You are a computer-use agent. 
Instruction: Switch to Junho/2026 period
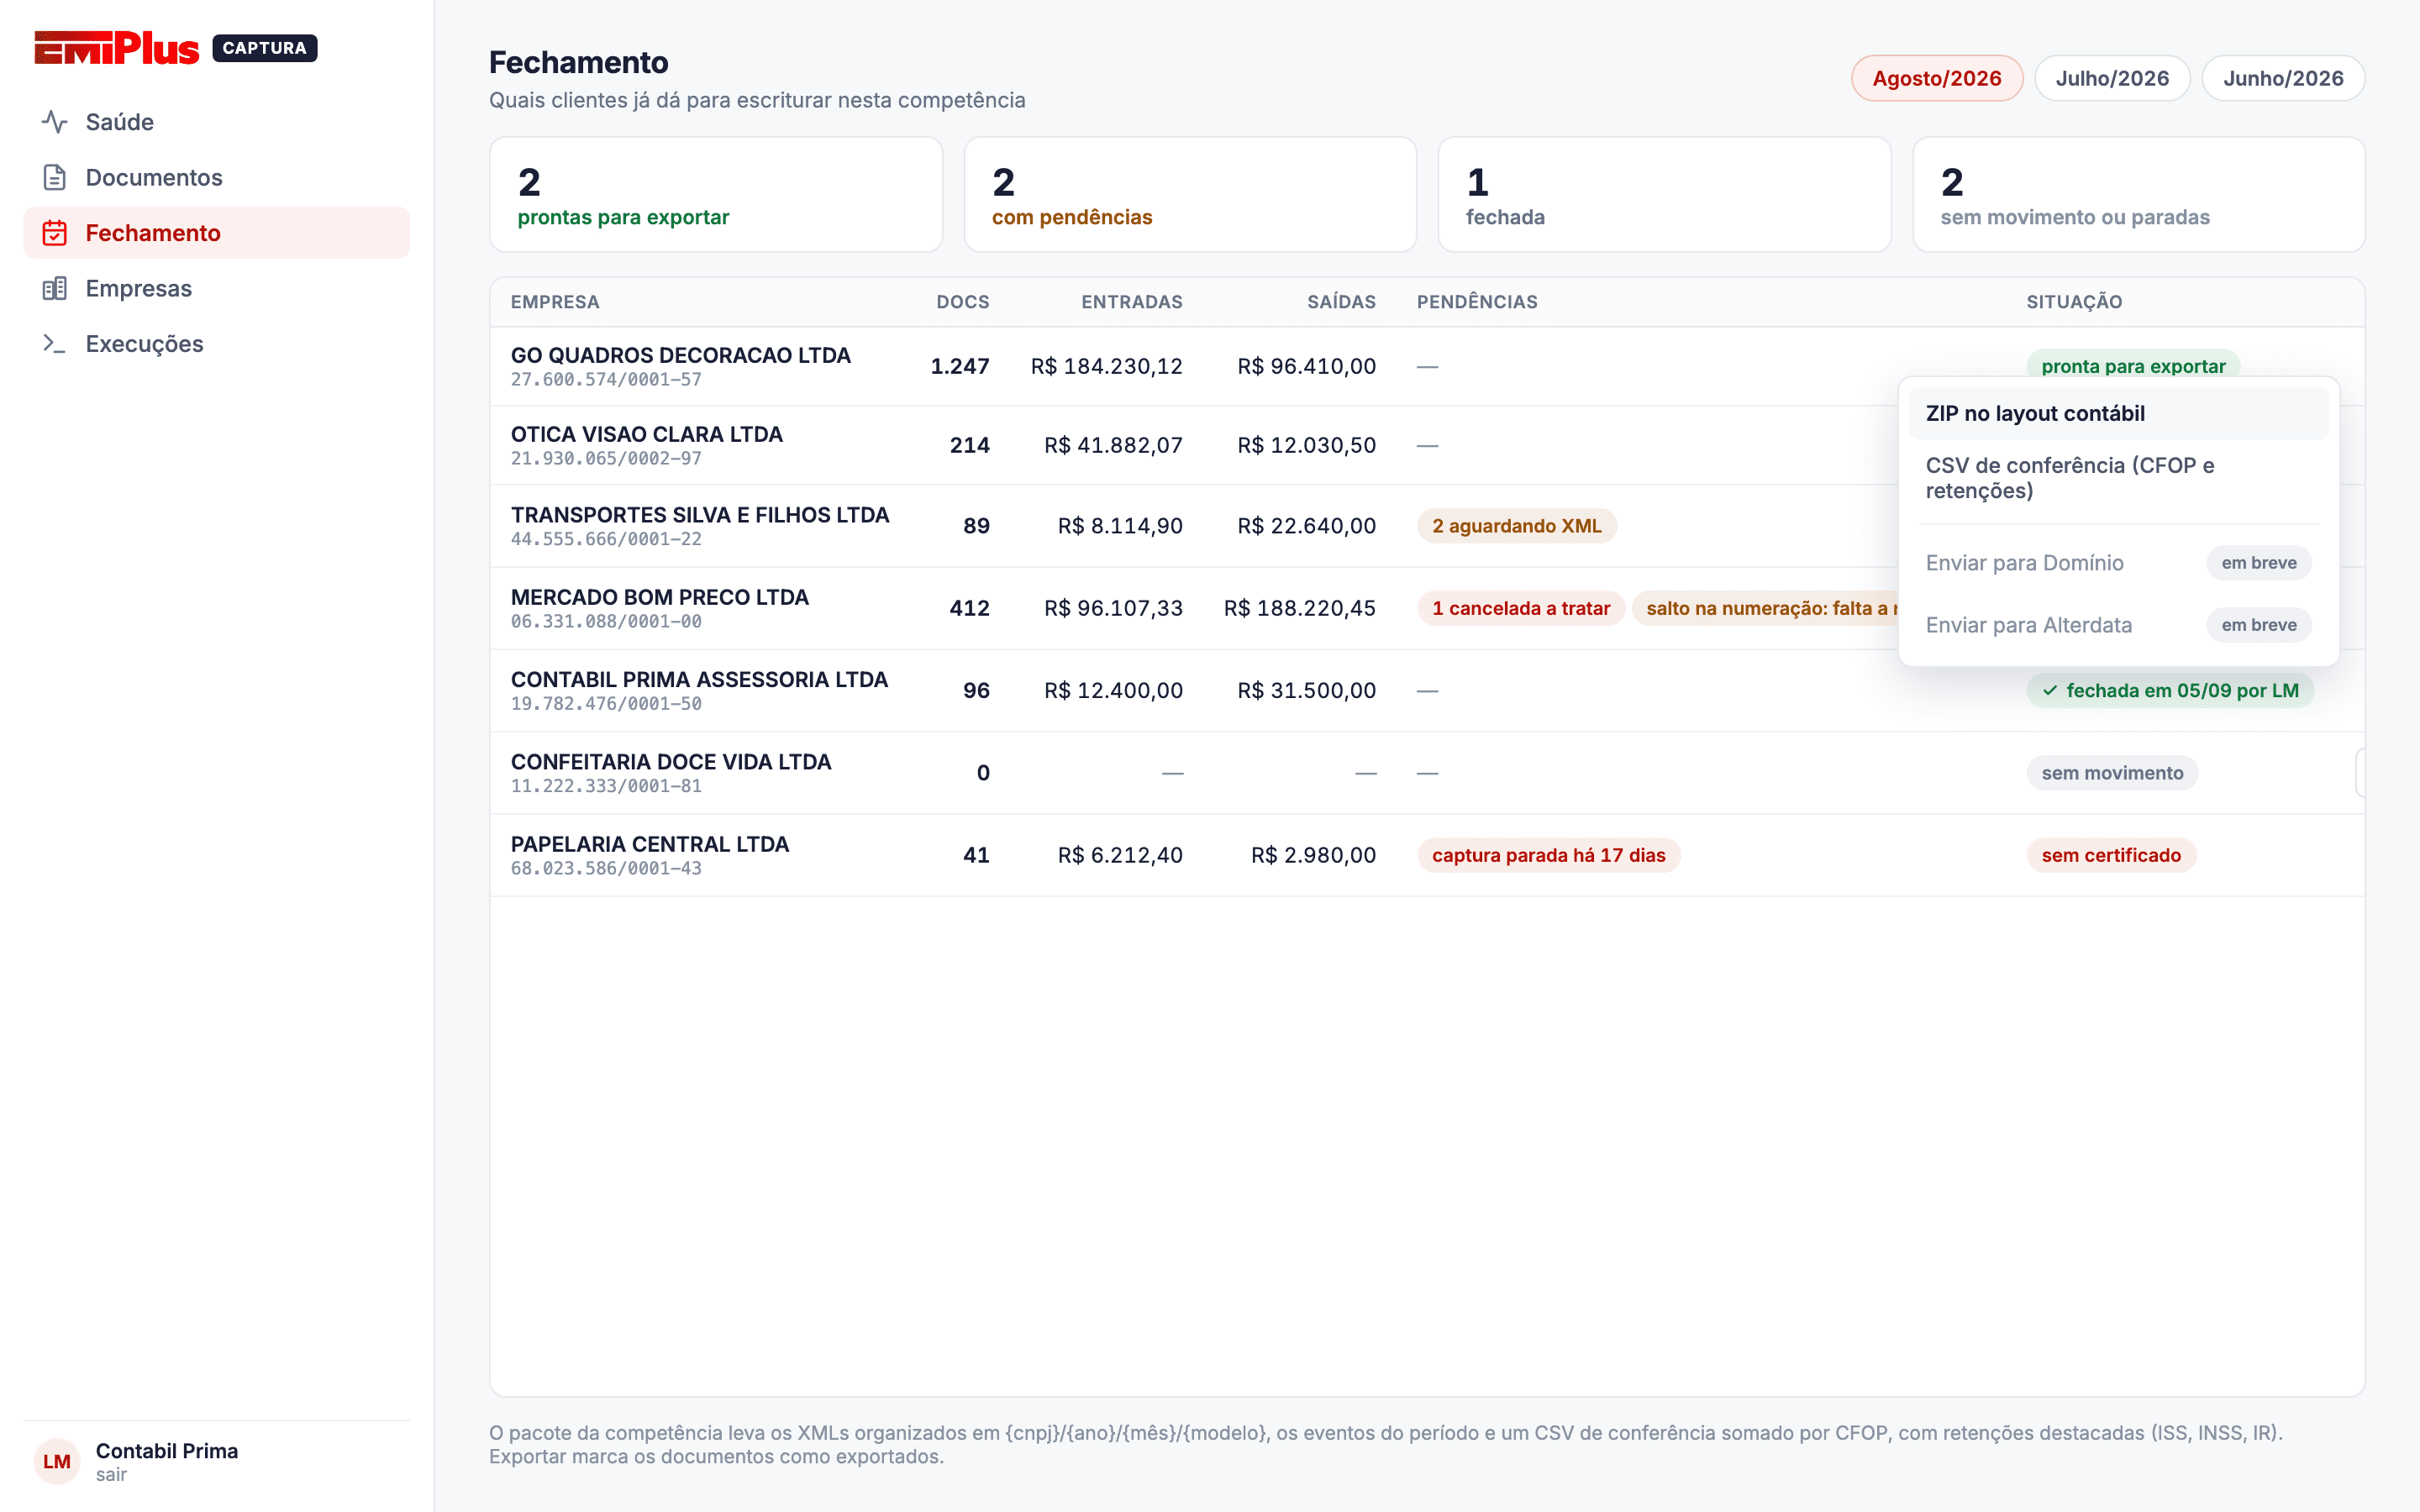(x=2283, y=78)
